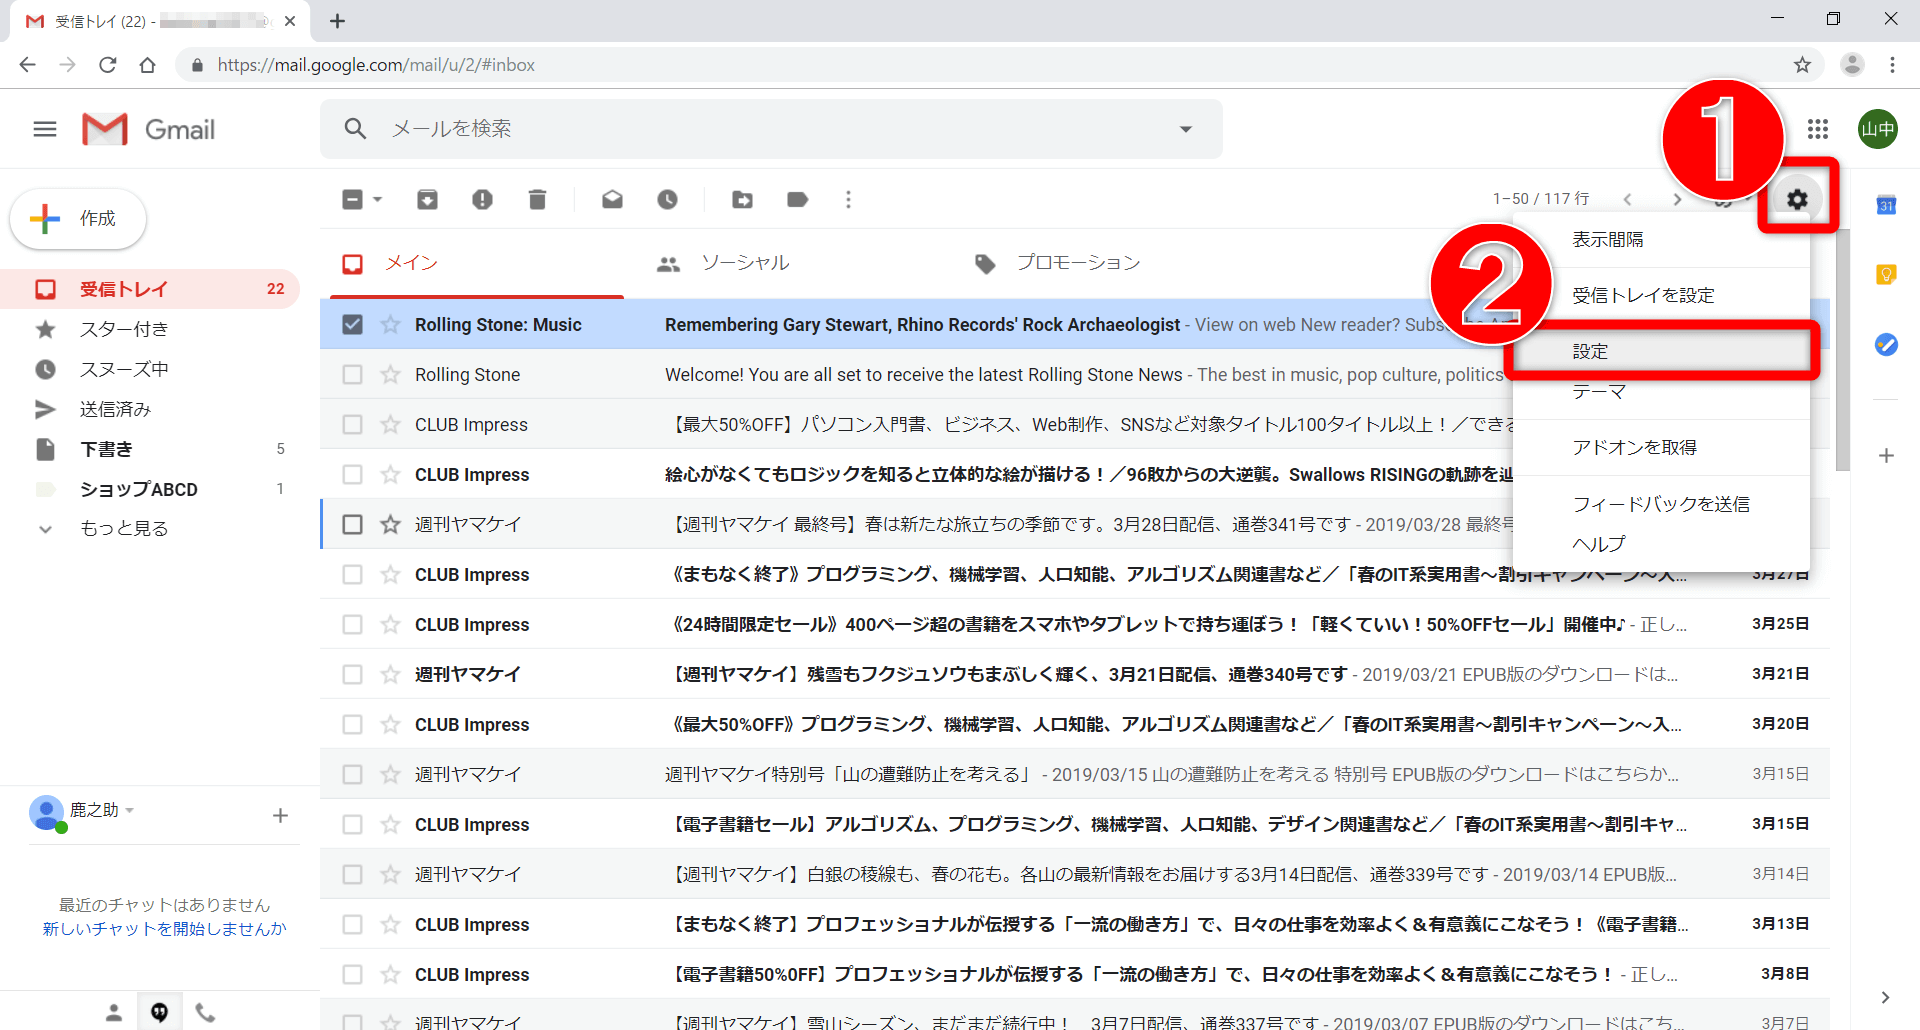Tick the 24時間限定セール email checkbox
The image size is (1920, 1030).
(x=352, y=624)
